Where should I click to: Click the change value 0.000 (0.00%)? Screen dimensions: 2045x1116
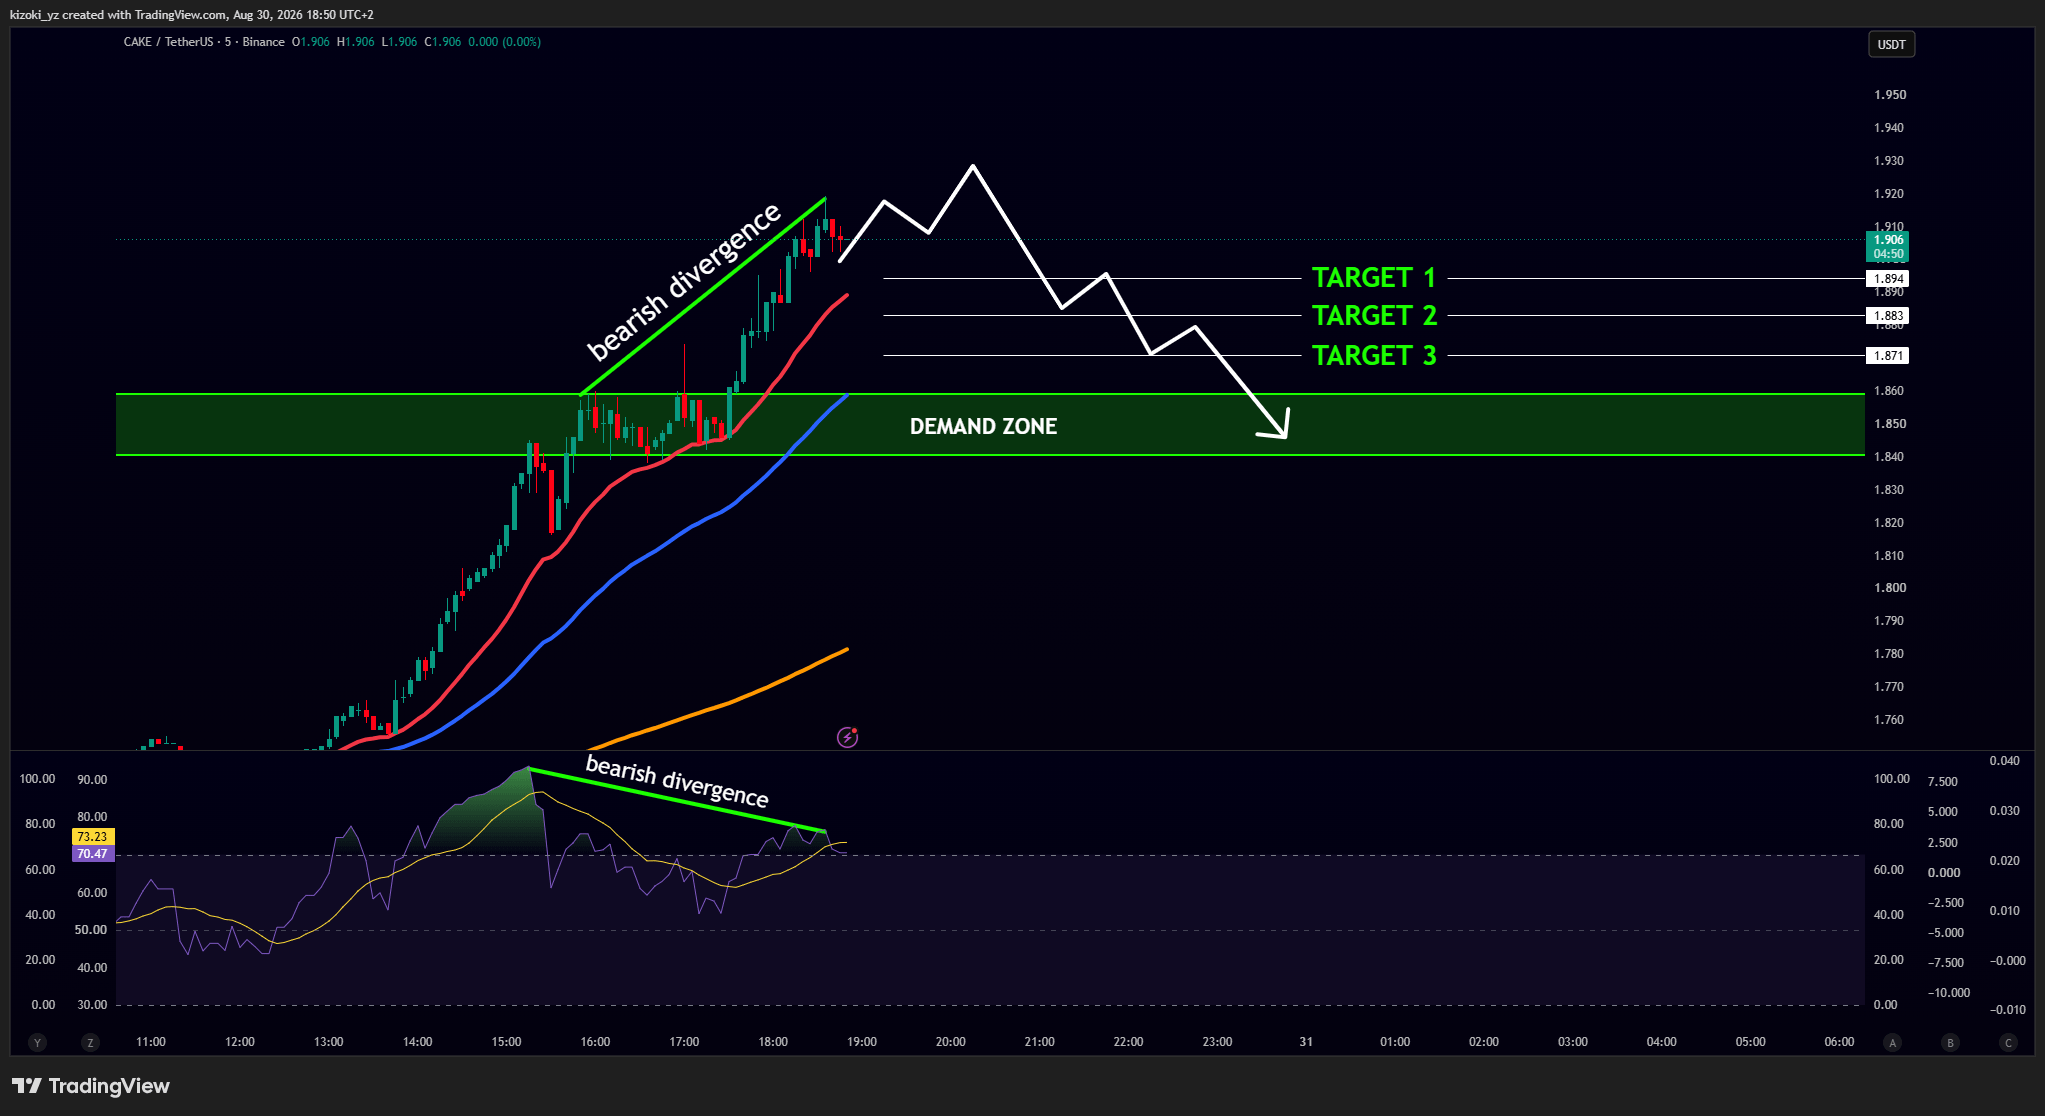tap(505, 42)
